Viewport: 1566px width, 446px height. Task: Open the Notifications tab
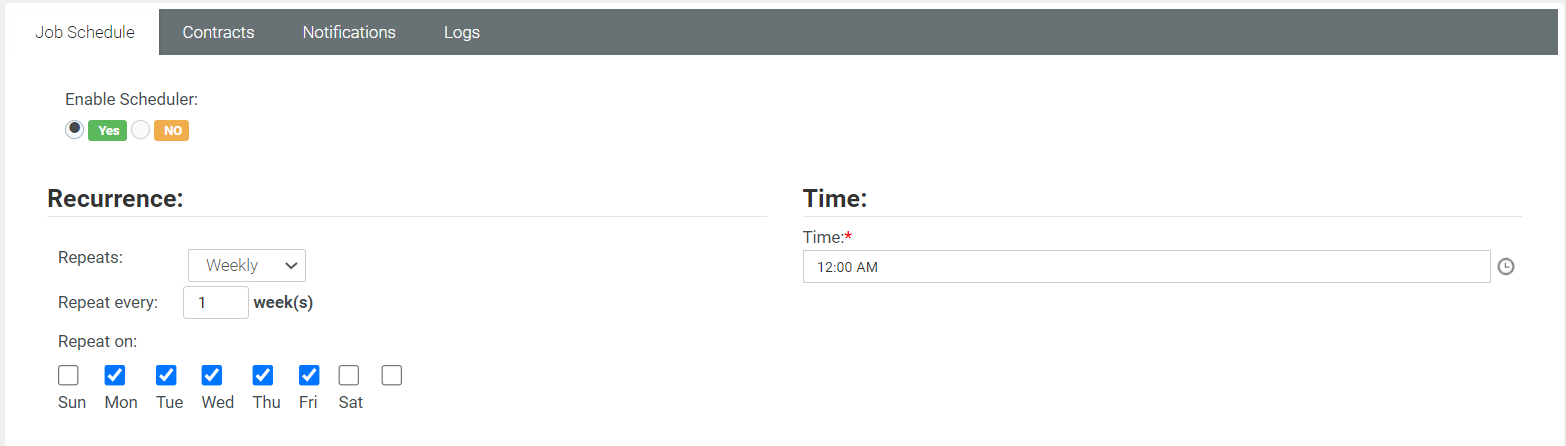pos(349,32)
